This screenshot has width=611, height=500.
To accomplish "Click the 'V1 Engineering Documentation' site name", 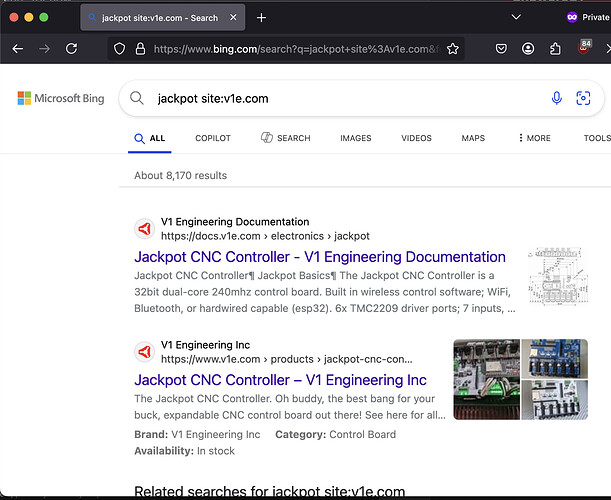I will (235, 222).
